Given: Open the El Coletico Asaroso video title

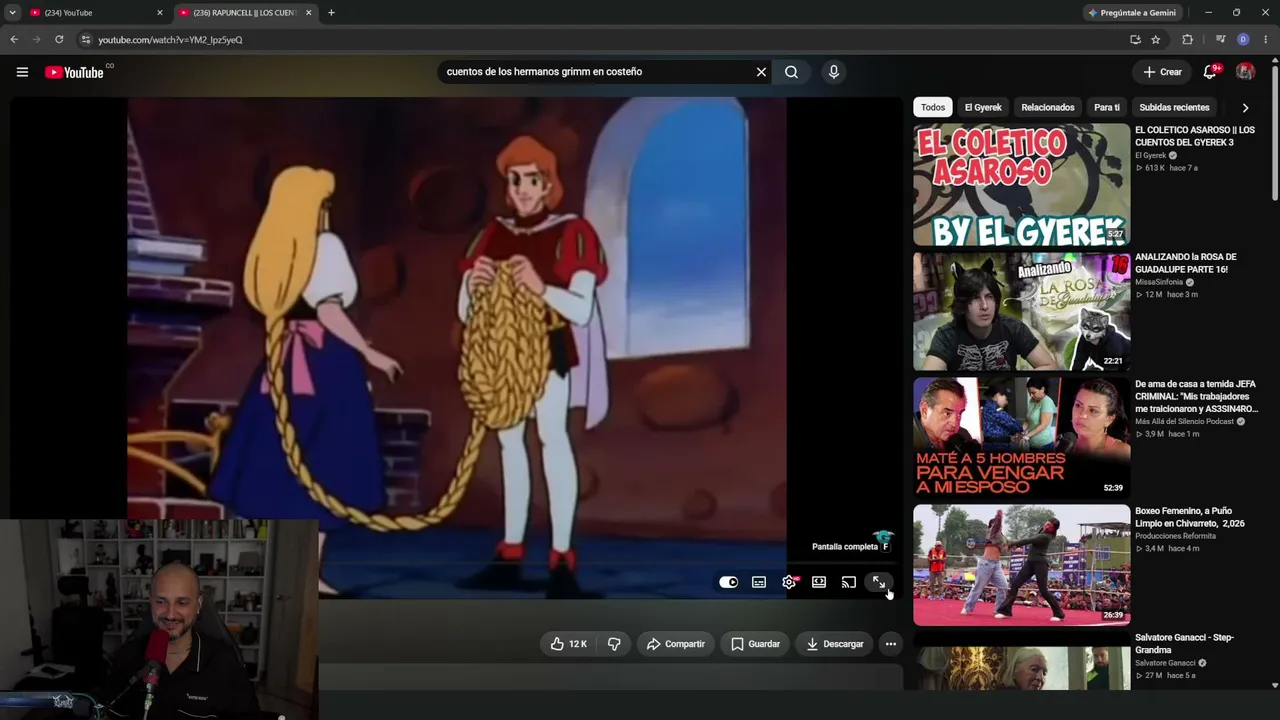Looking at the screenshot, I should (1195, 136).
